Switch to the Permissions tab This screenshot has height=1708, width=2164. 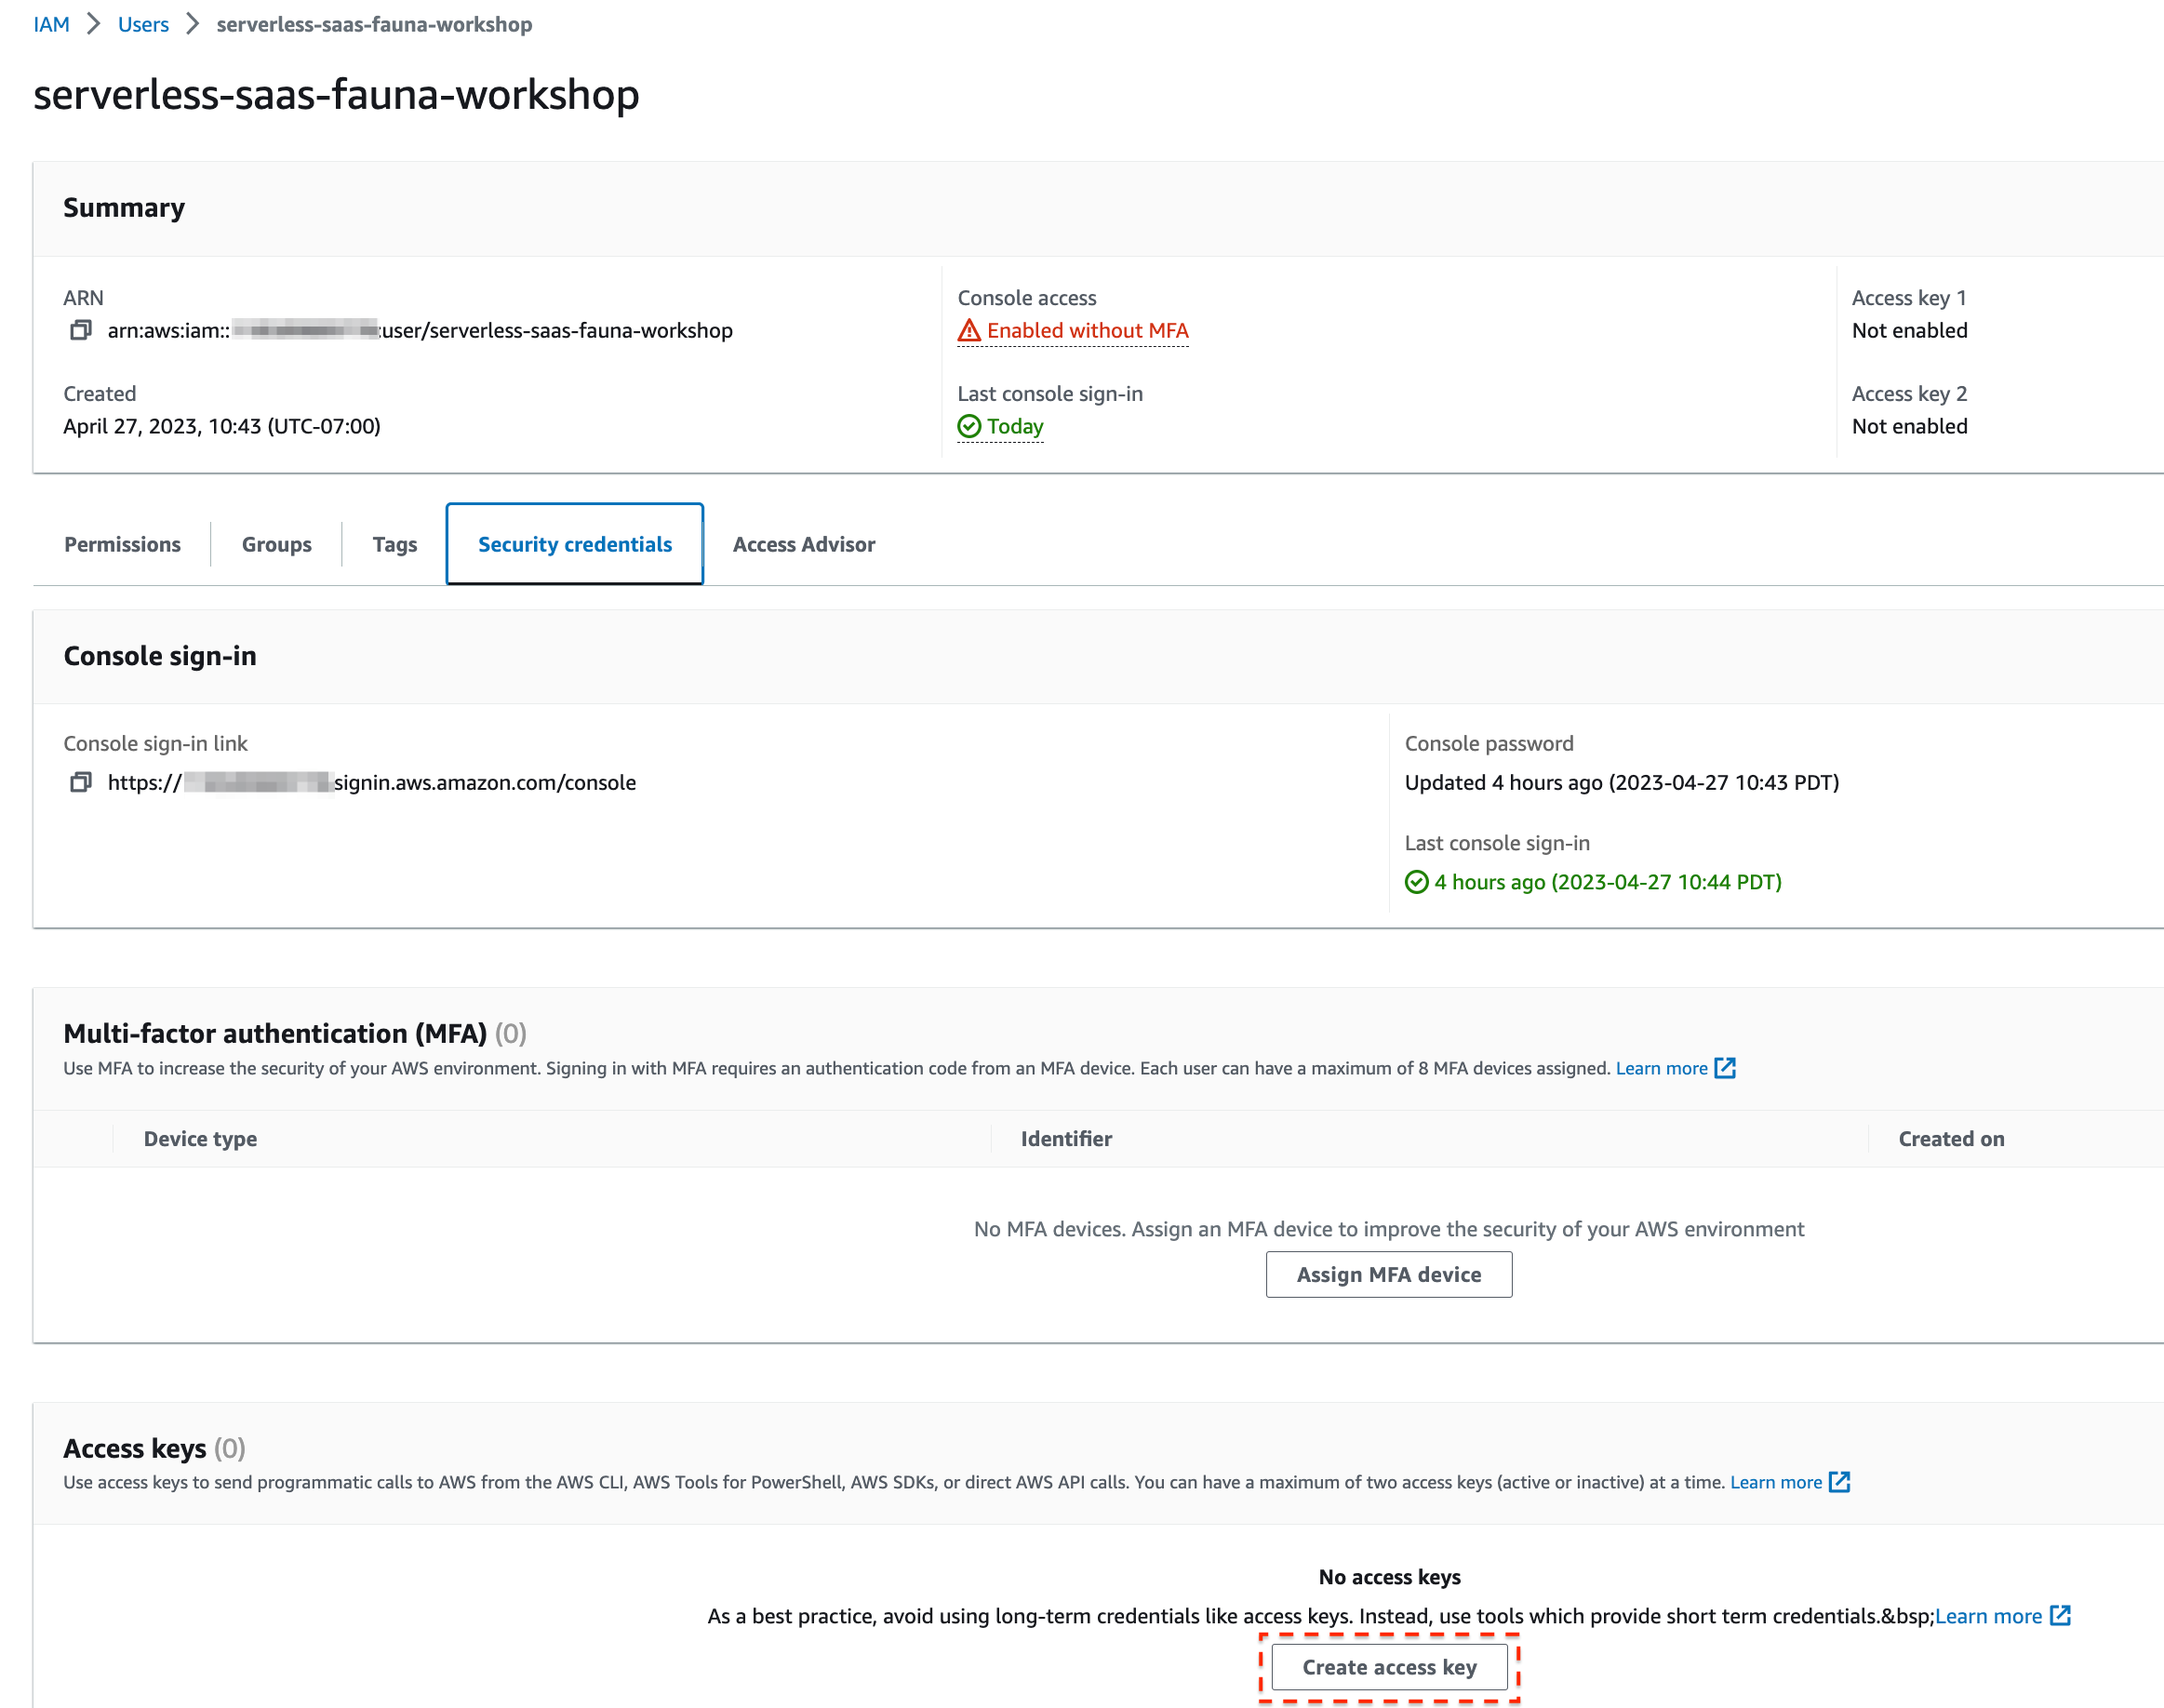tap(122, 544)
